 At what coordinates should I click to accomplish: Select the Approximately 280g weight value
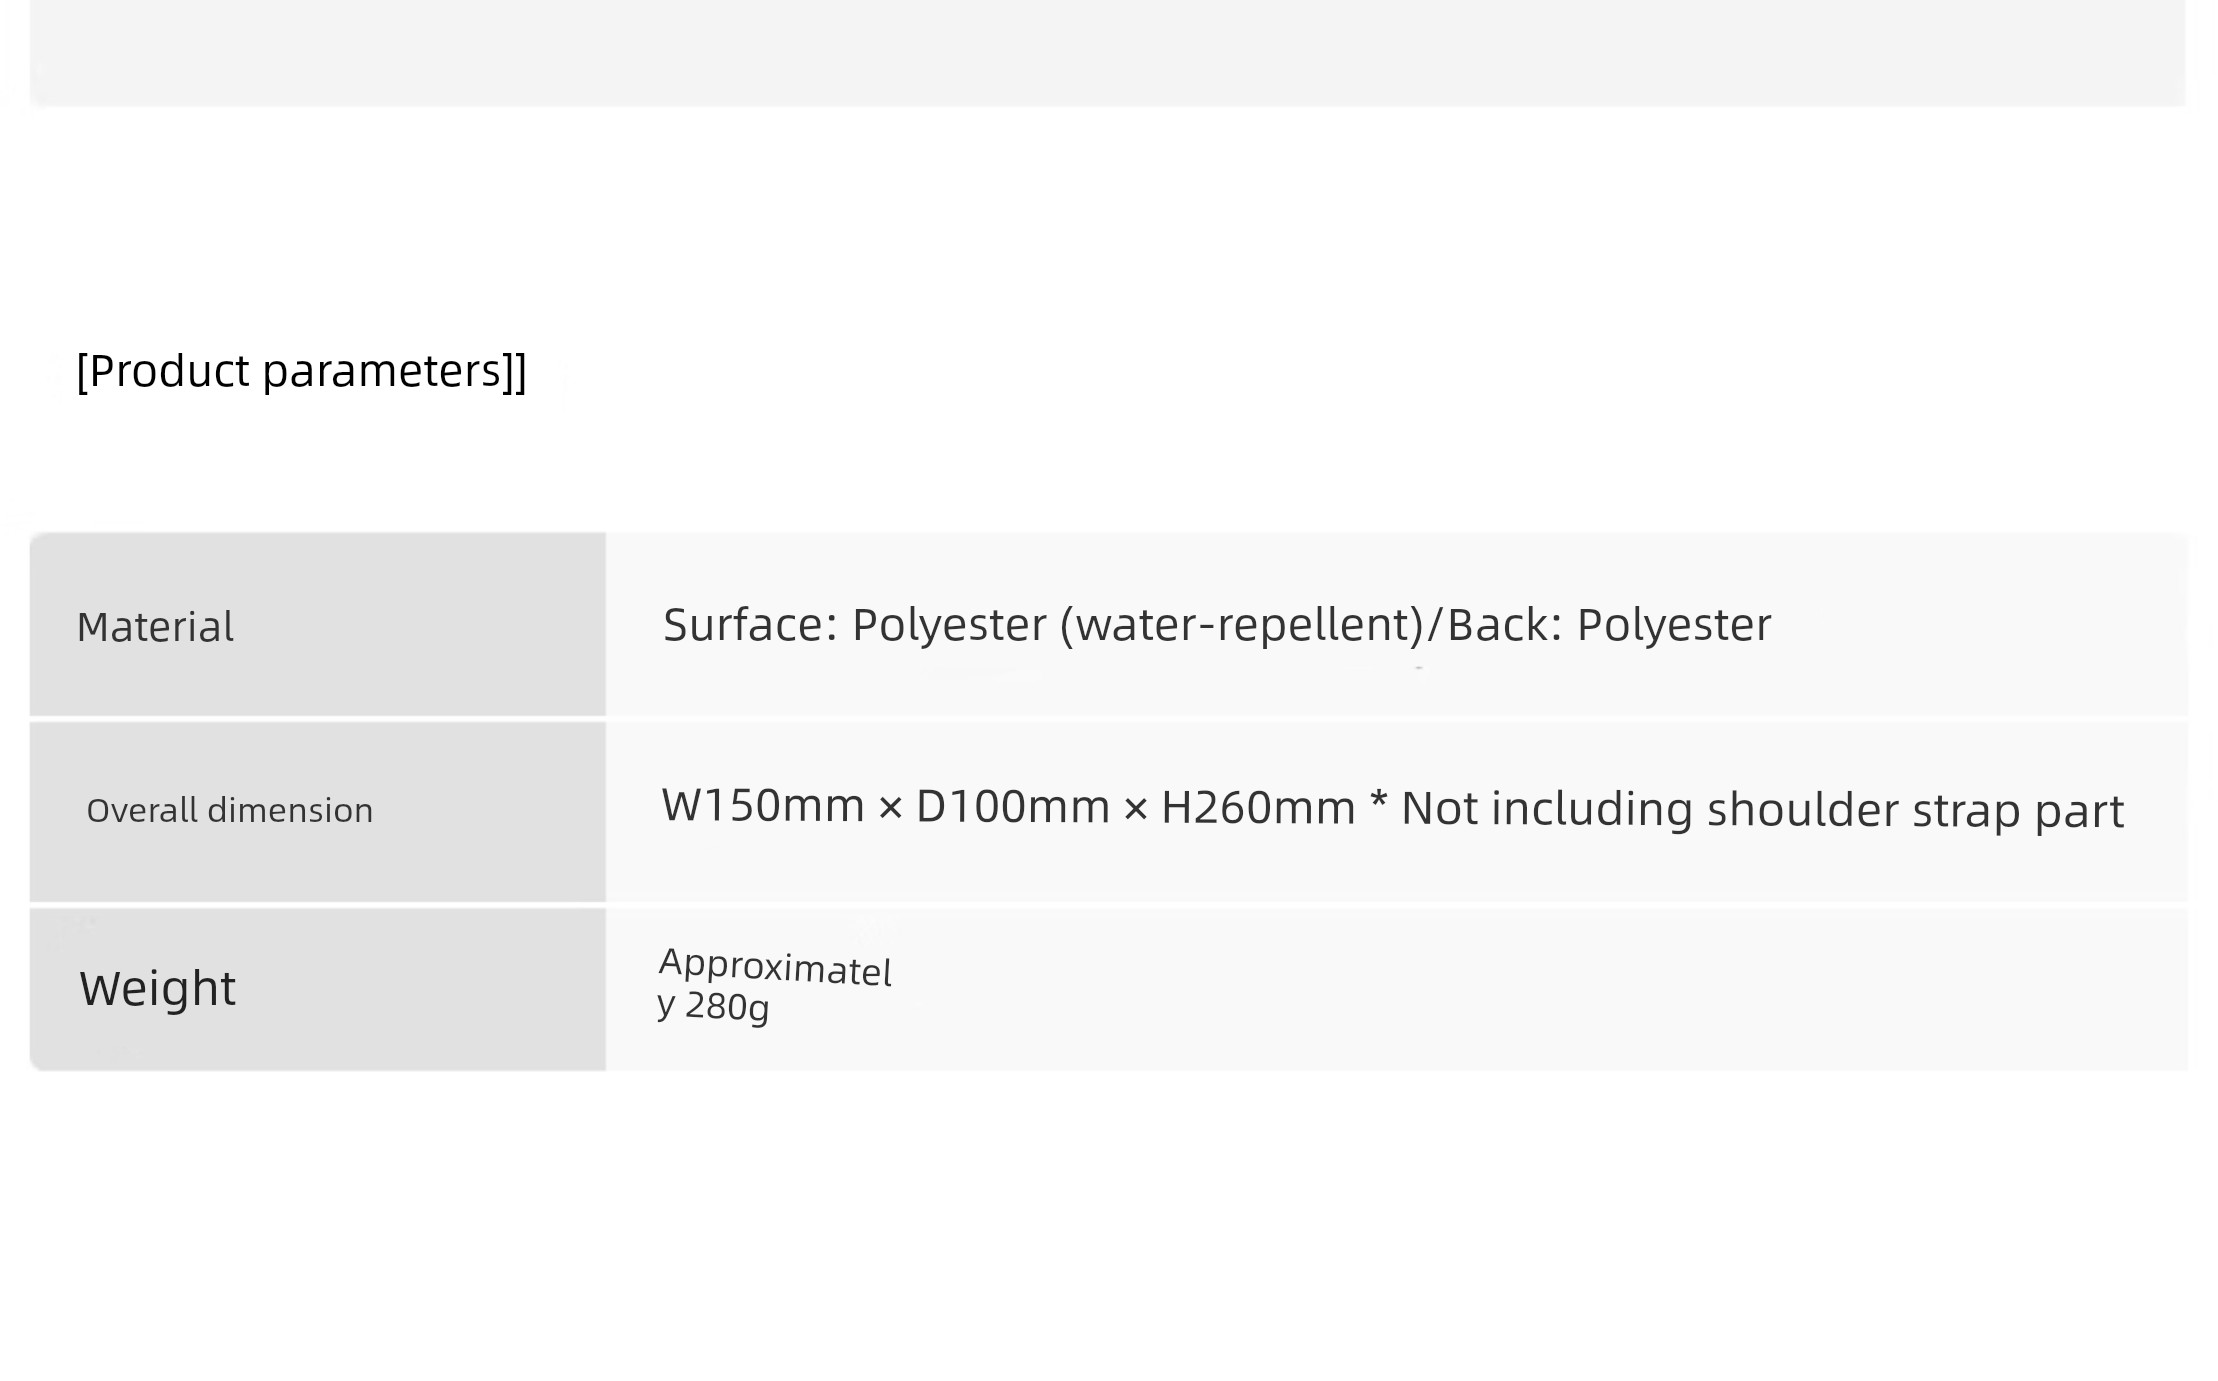(775, 985)
